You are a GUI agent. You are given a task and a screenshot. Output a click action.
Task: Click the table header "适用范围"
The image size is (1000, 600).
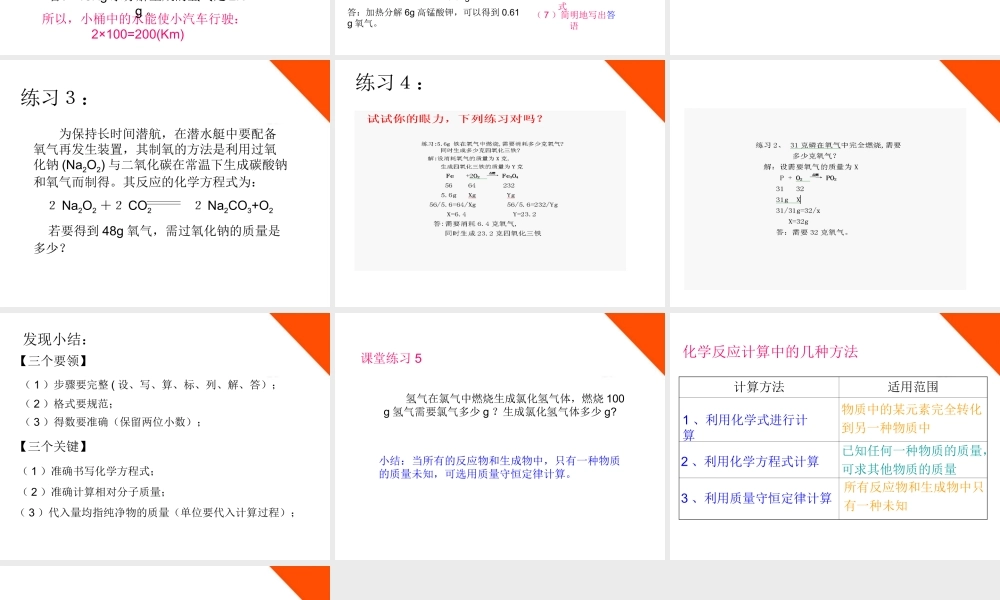pos(913,387)
